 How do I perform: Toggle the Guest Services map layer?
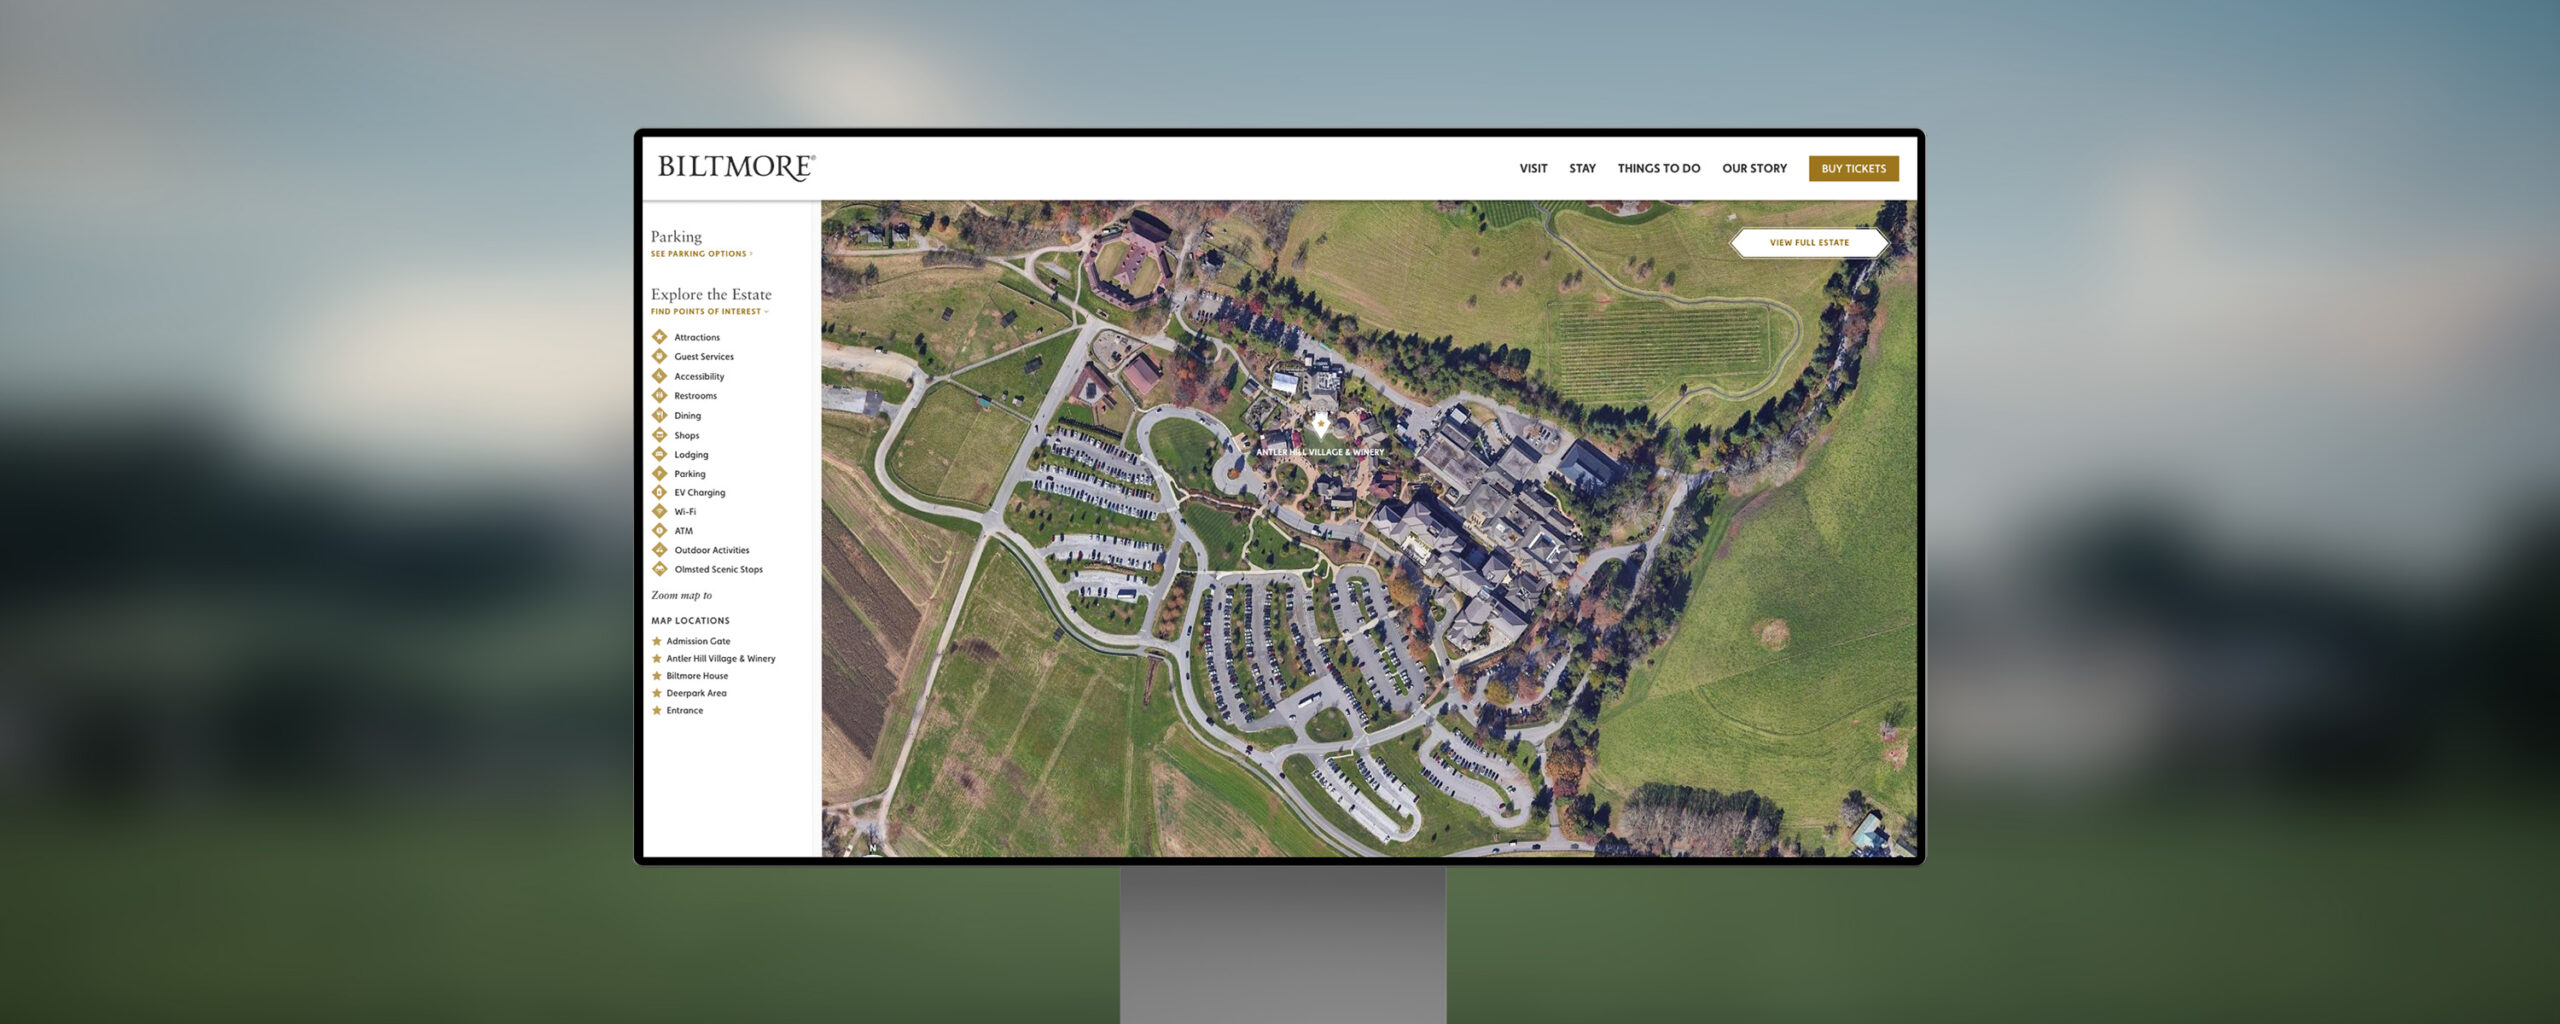[x=659, y=356]
